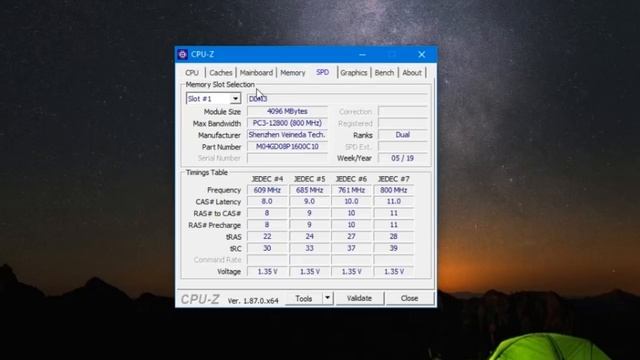This screenshot has height=360, width=640.
Task: Click tRC value 33
Action: point(309,248)
